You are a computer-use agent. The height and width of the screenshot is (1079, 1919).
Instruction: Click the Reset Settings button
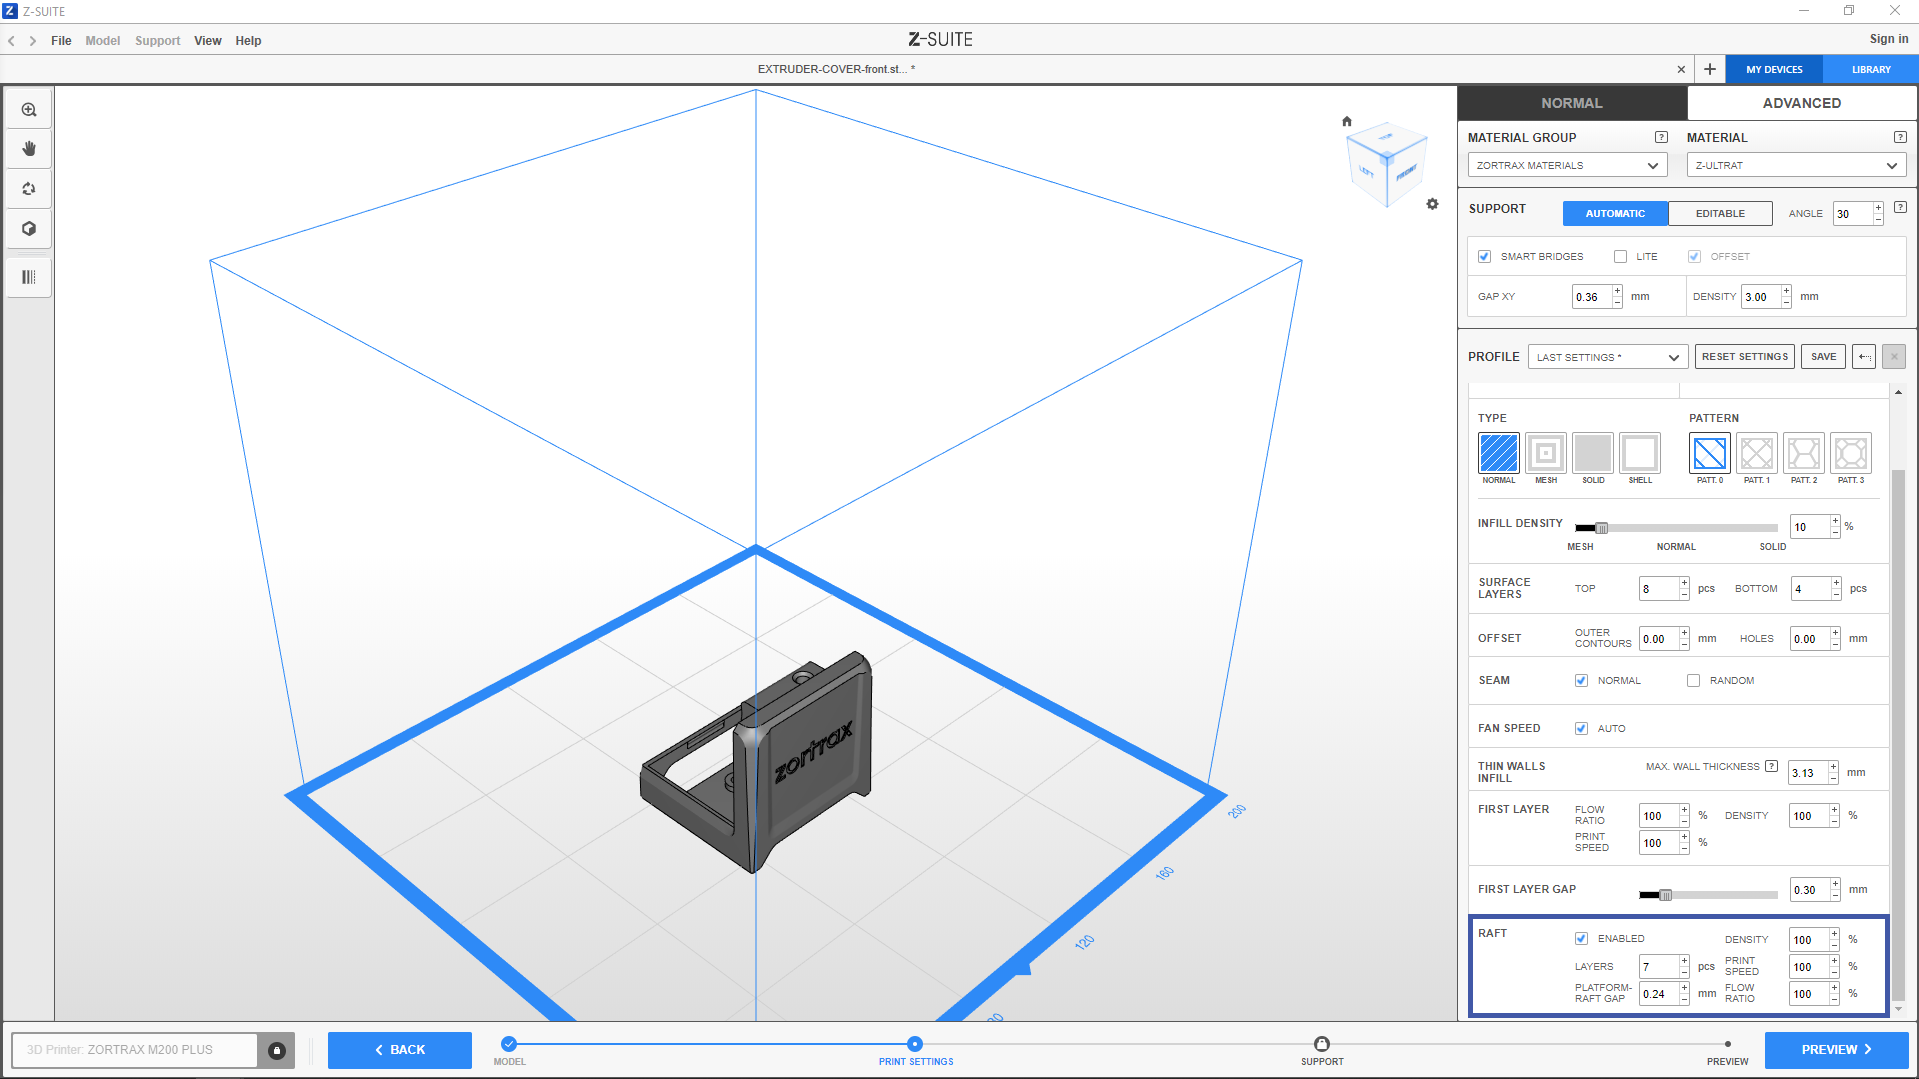1744,357
